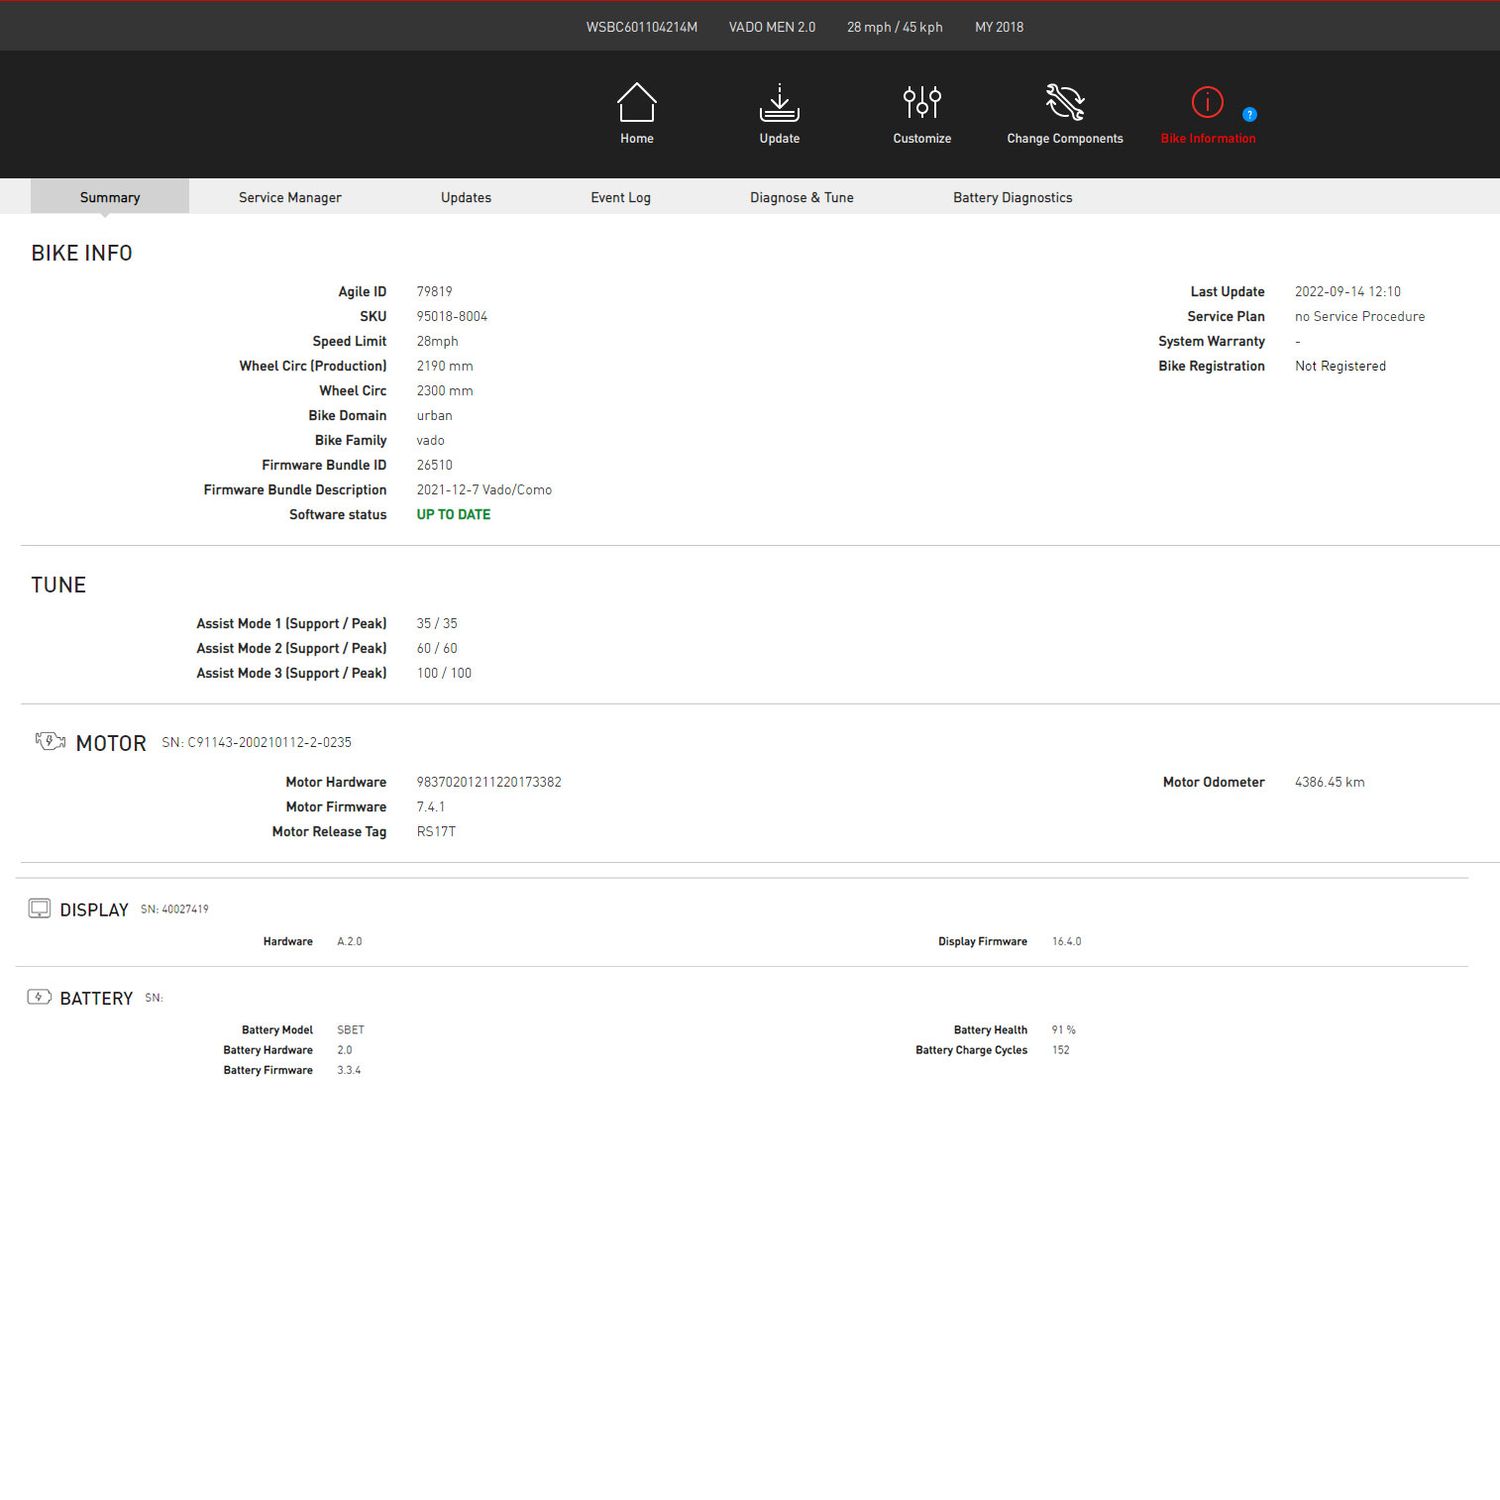Click the motor engine icon

point(50,741)
